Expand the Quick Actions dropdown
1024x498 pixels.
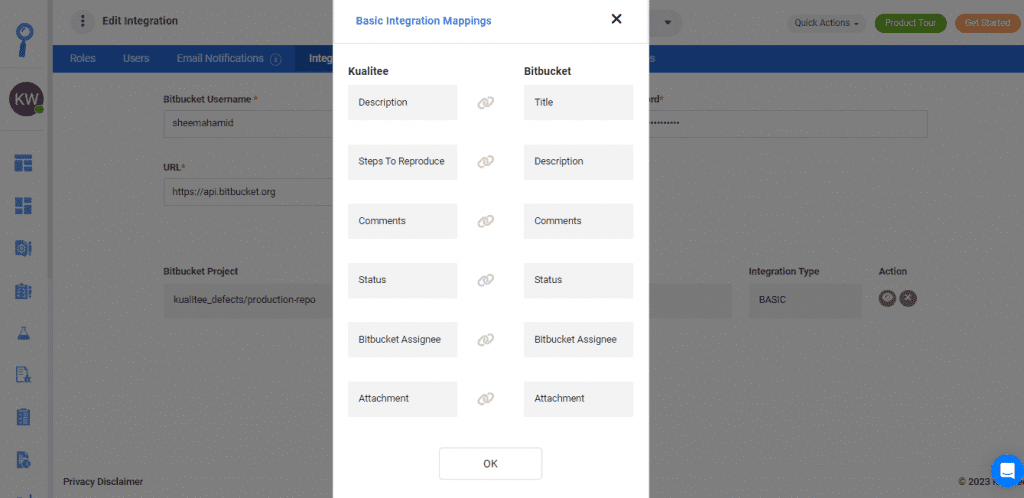click(x=826, y=23)
